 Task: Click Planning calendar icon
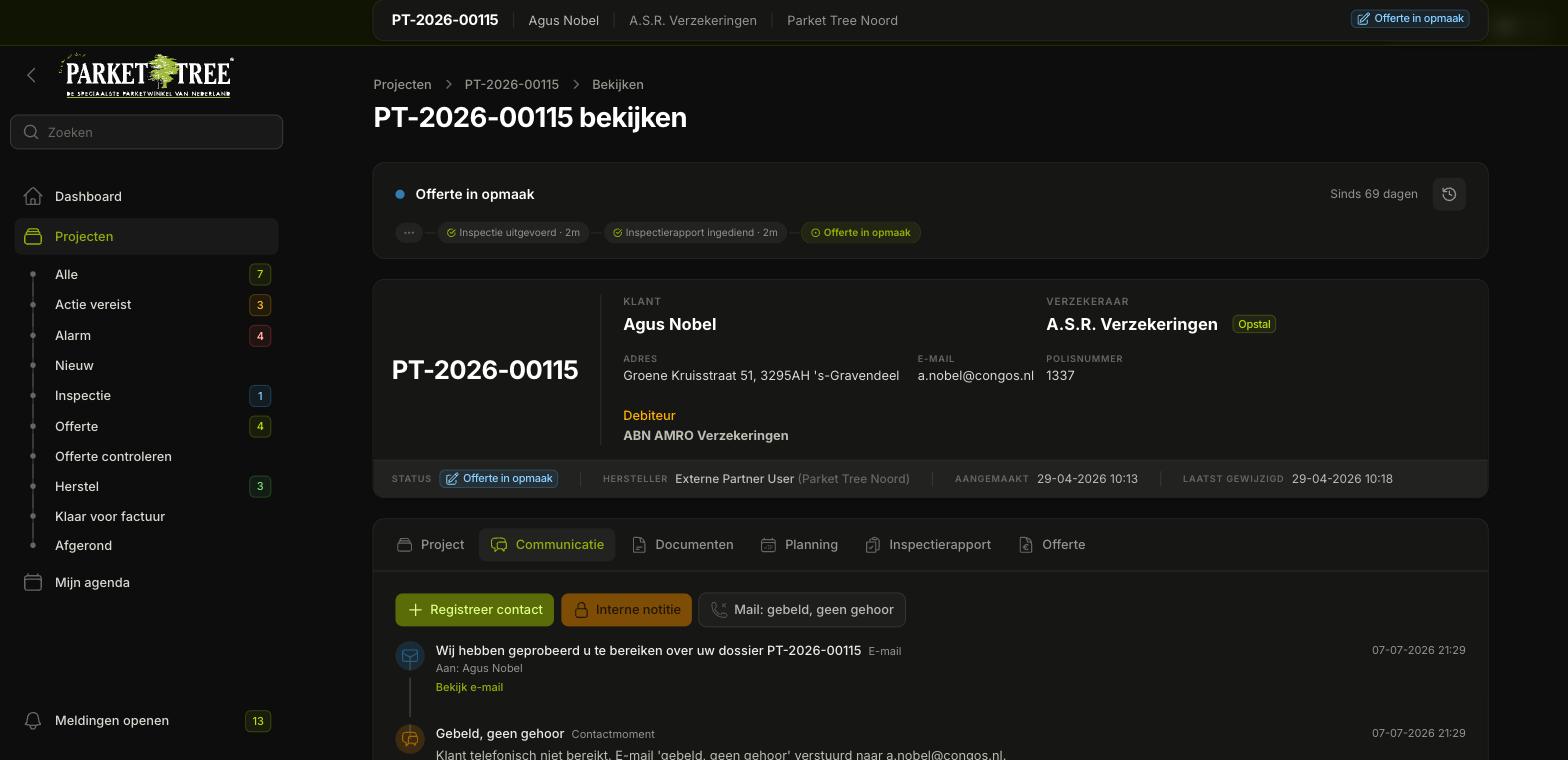tap(768, 545)
